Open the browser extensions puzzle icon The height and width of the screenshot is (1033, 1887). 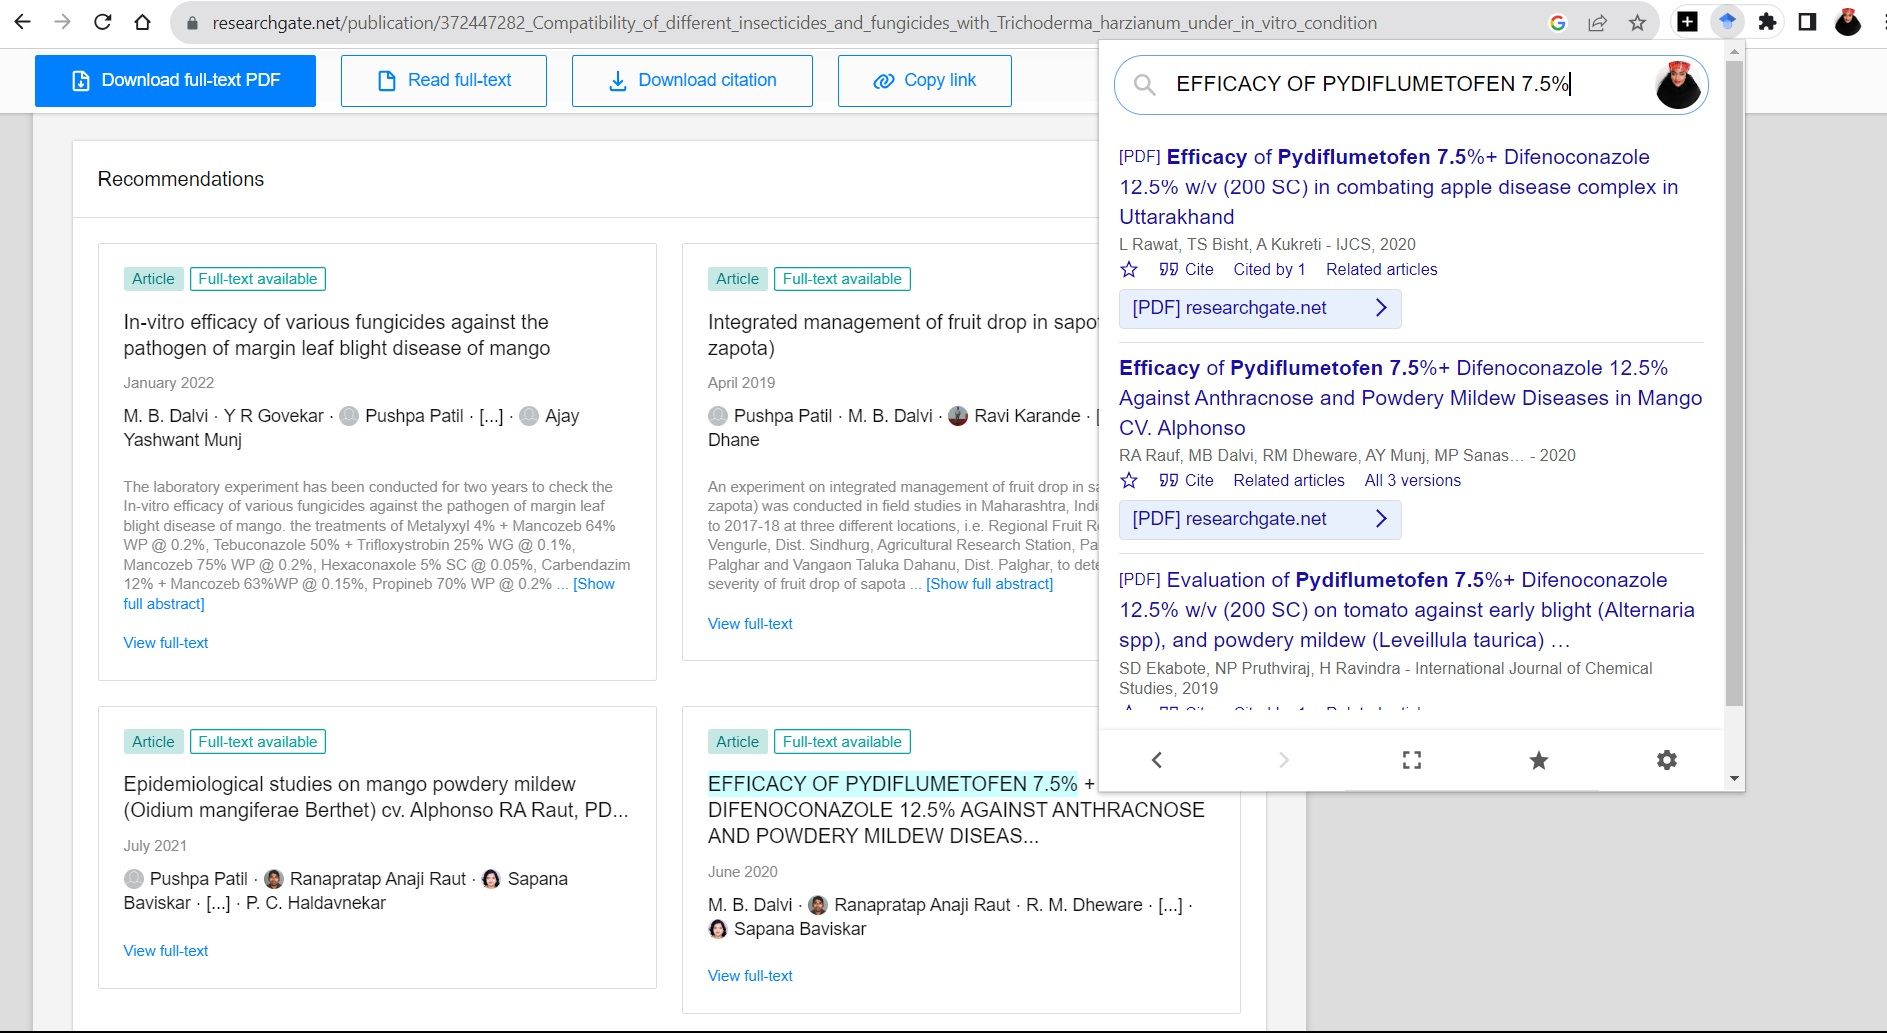[1767, 21]
